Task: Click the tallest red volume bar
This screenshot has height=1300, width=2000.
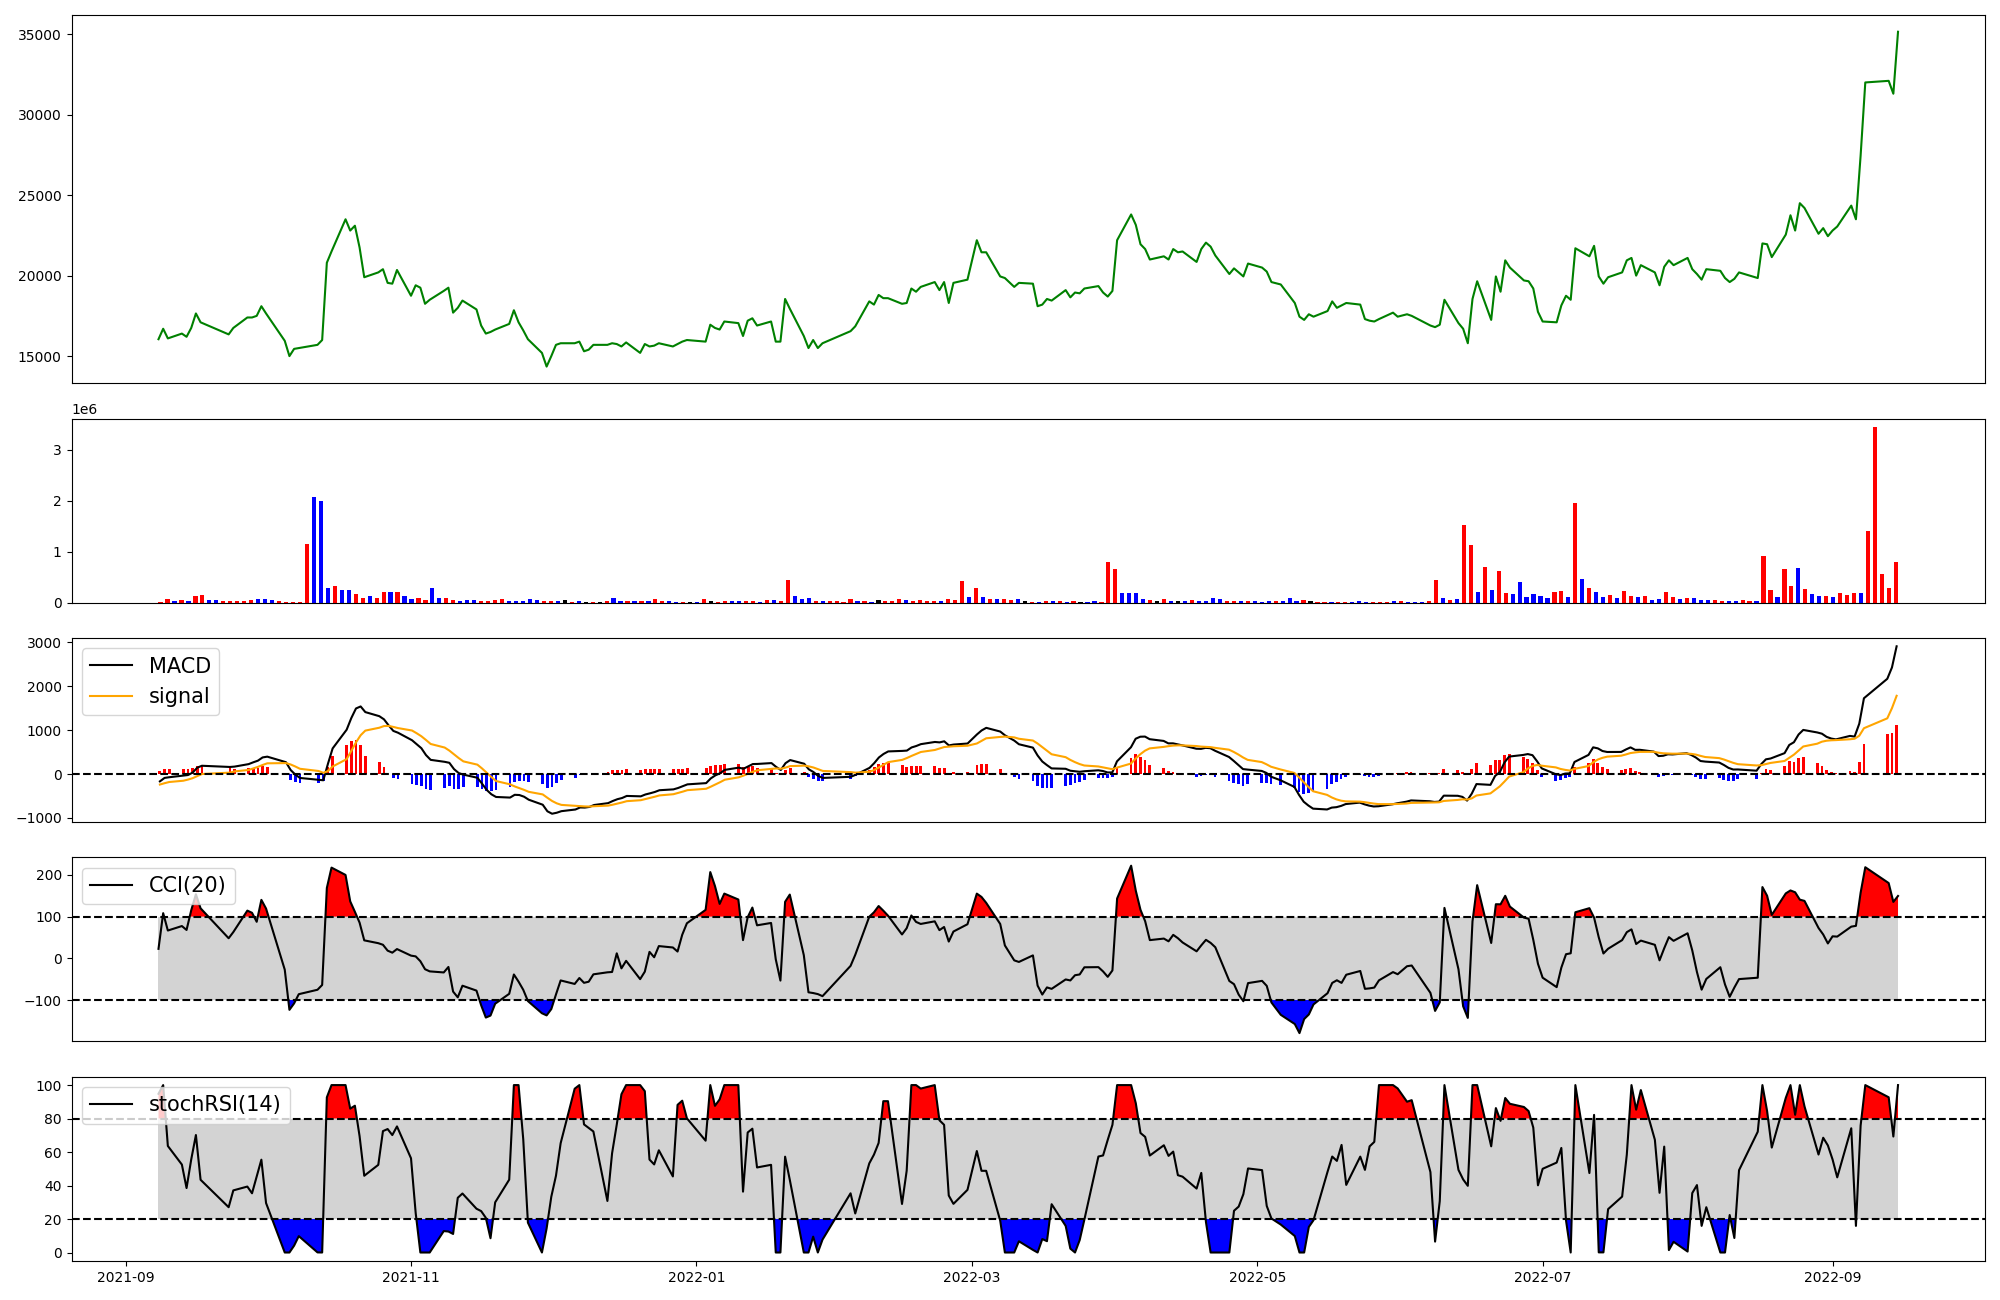Action: click(x=1875, y=515)
